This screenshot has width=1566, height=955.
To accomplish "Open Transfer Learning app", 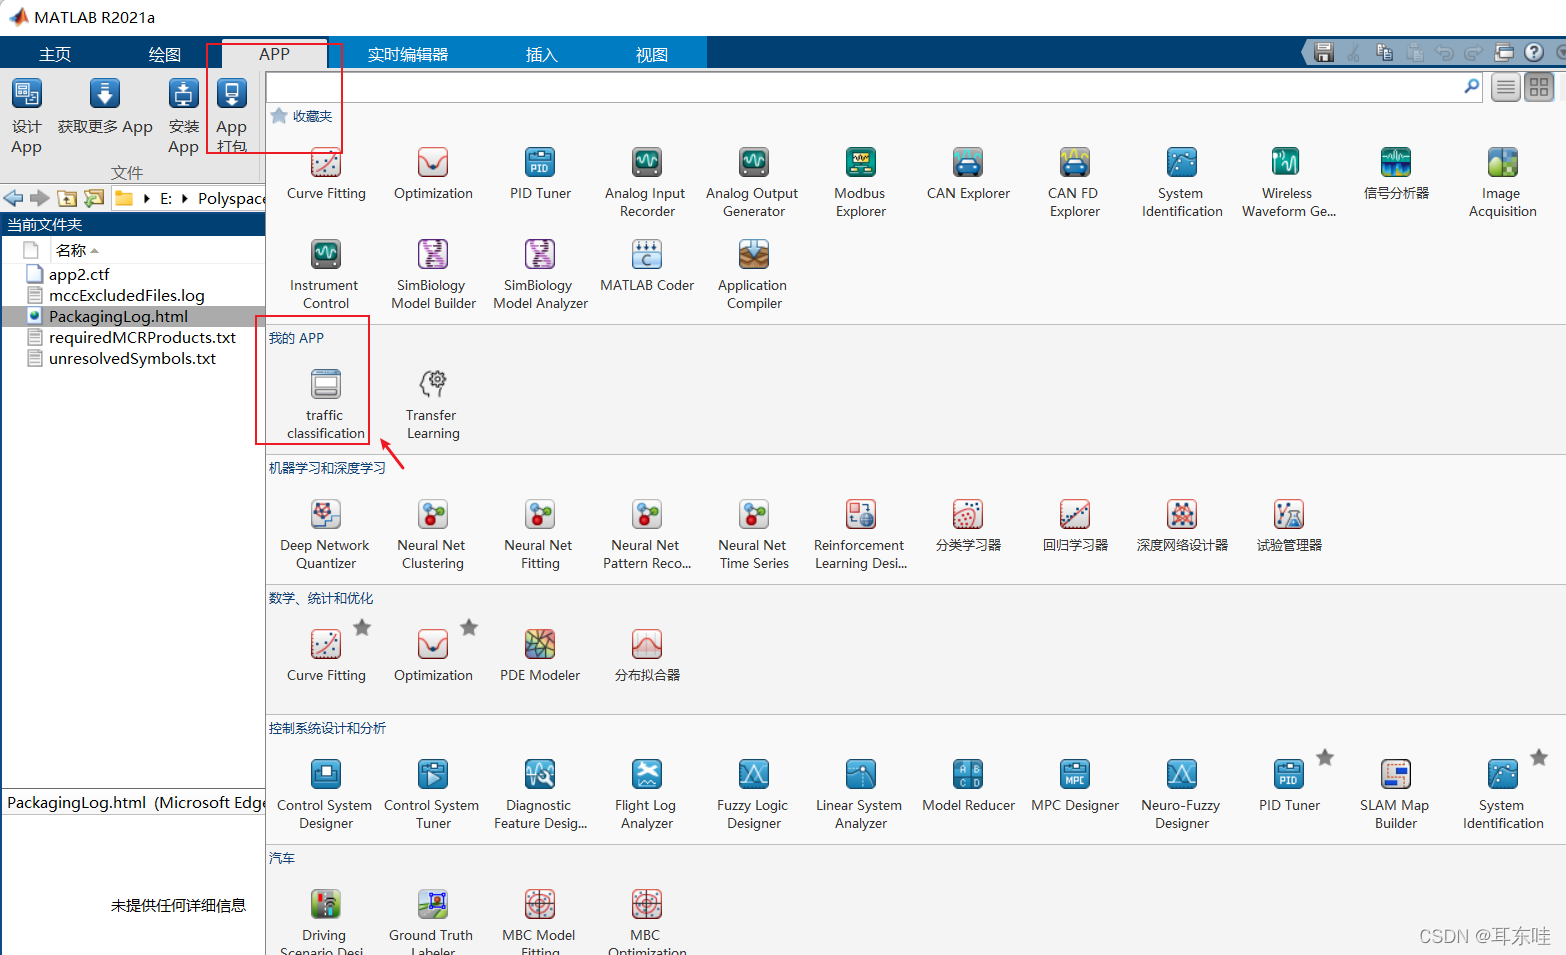I will coord(433,405).
